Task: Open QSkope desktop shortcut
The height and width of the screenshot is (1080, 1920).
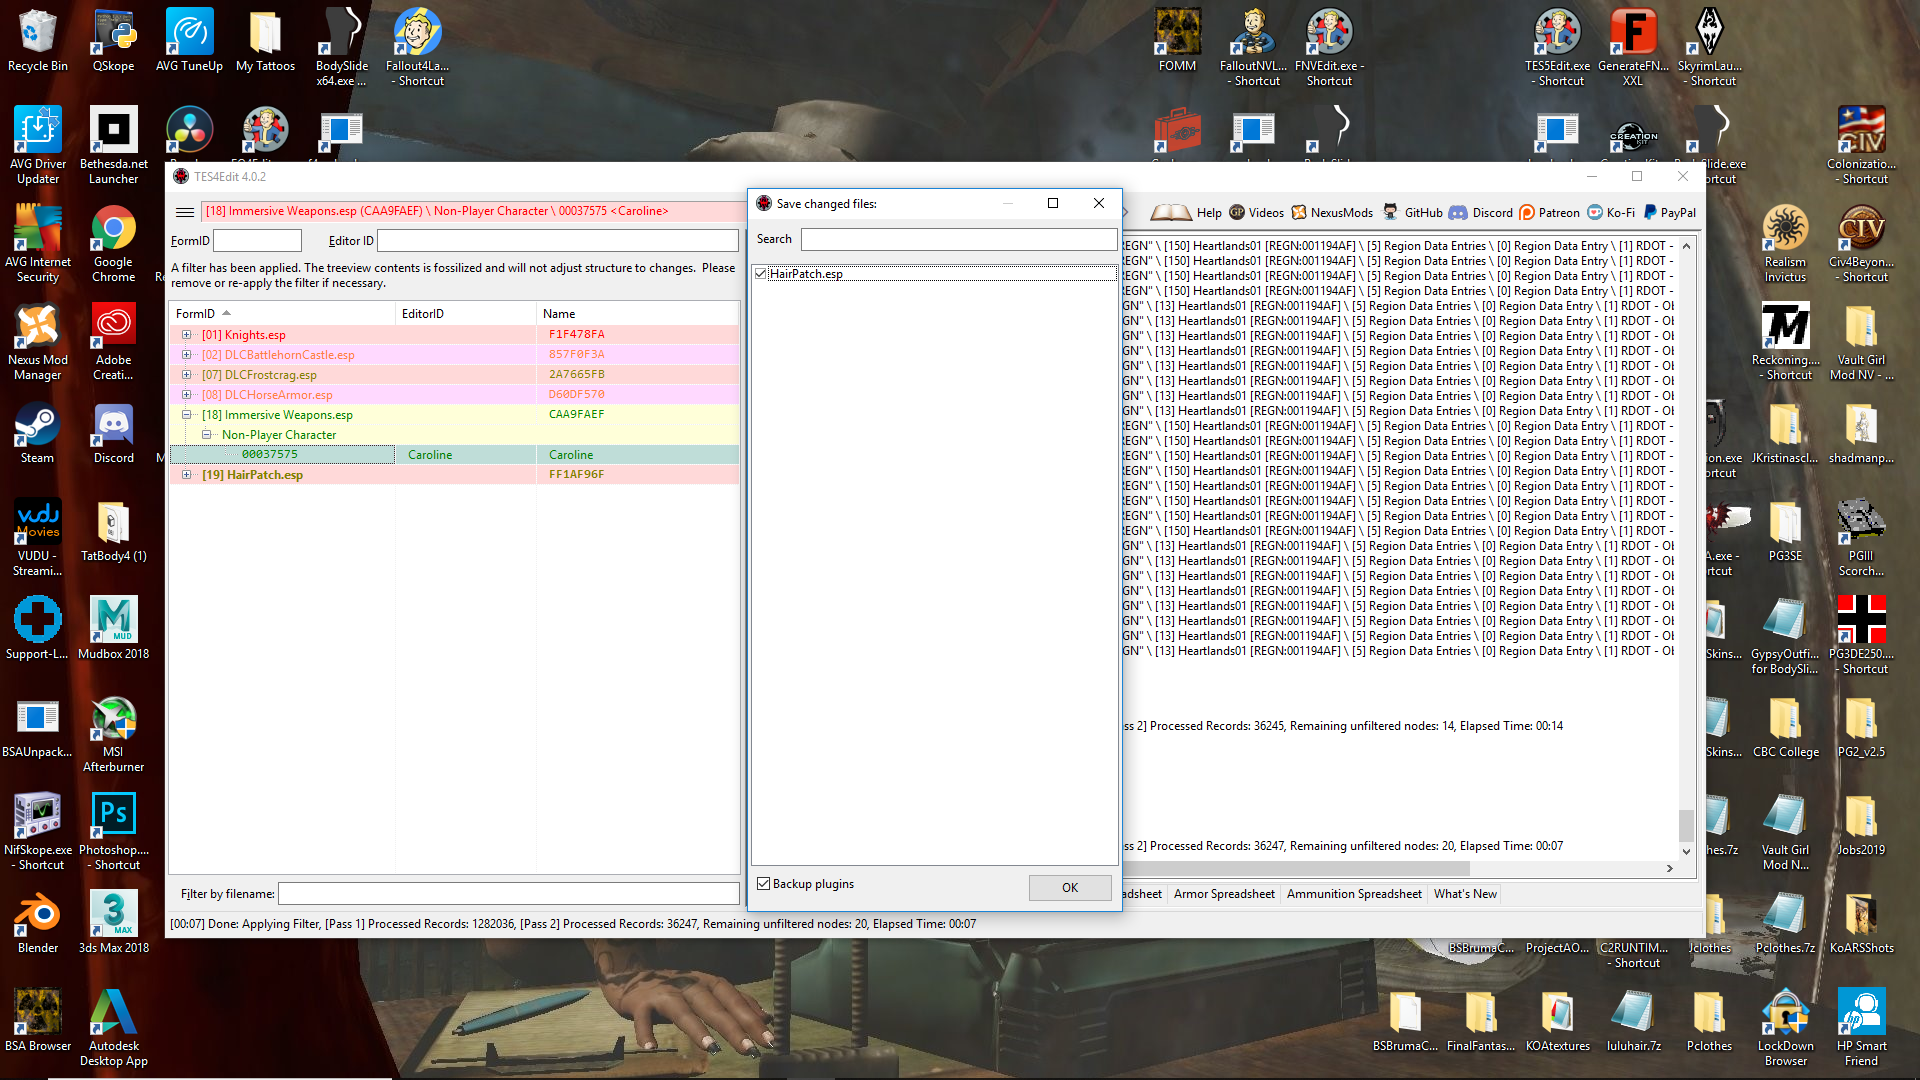Action: coord(113,42)
